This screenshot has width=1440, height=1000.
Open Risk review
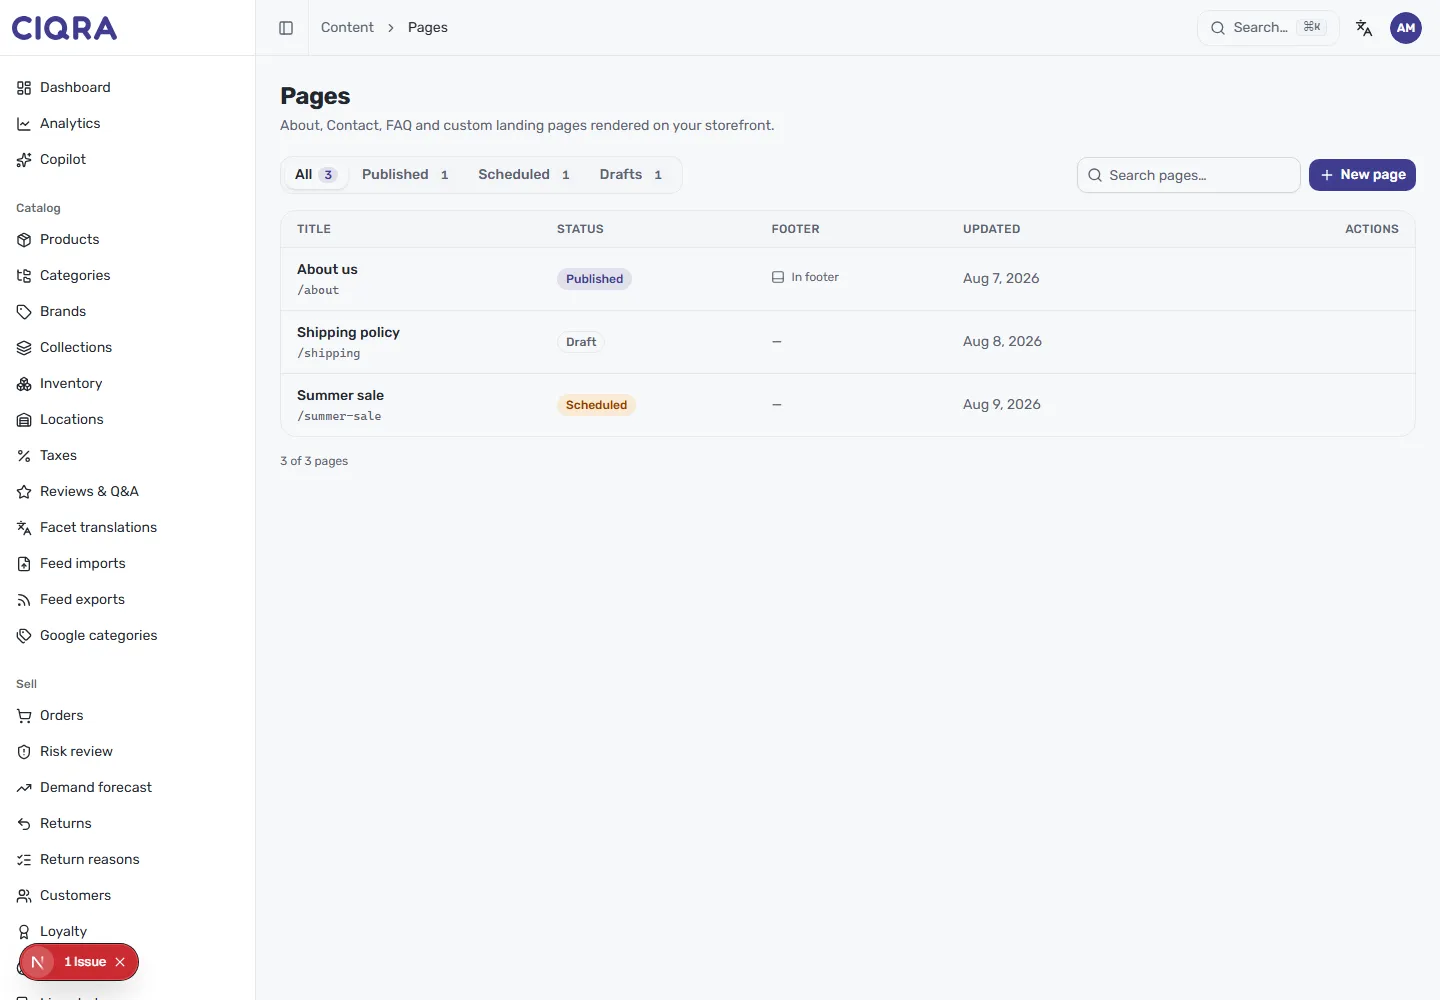tap(128, 752)
